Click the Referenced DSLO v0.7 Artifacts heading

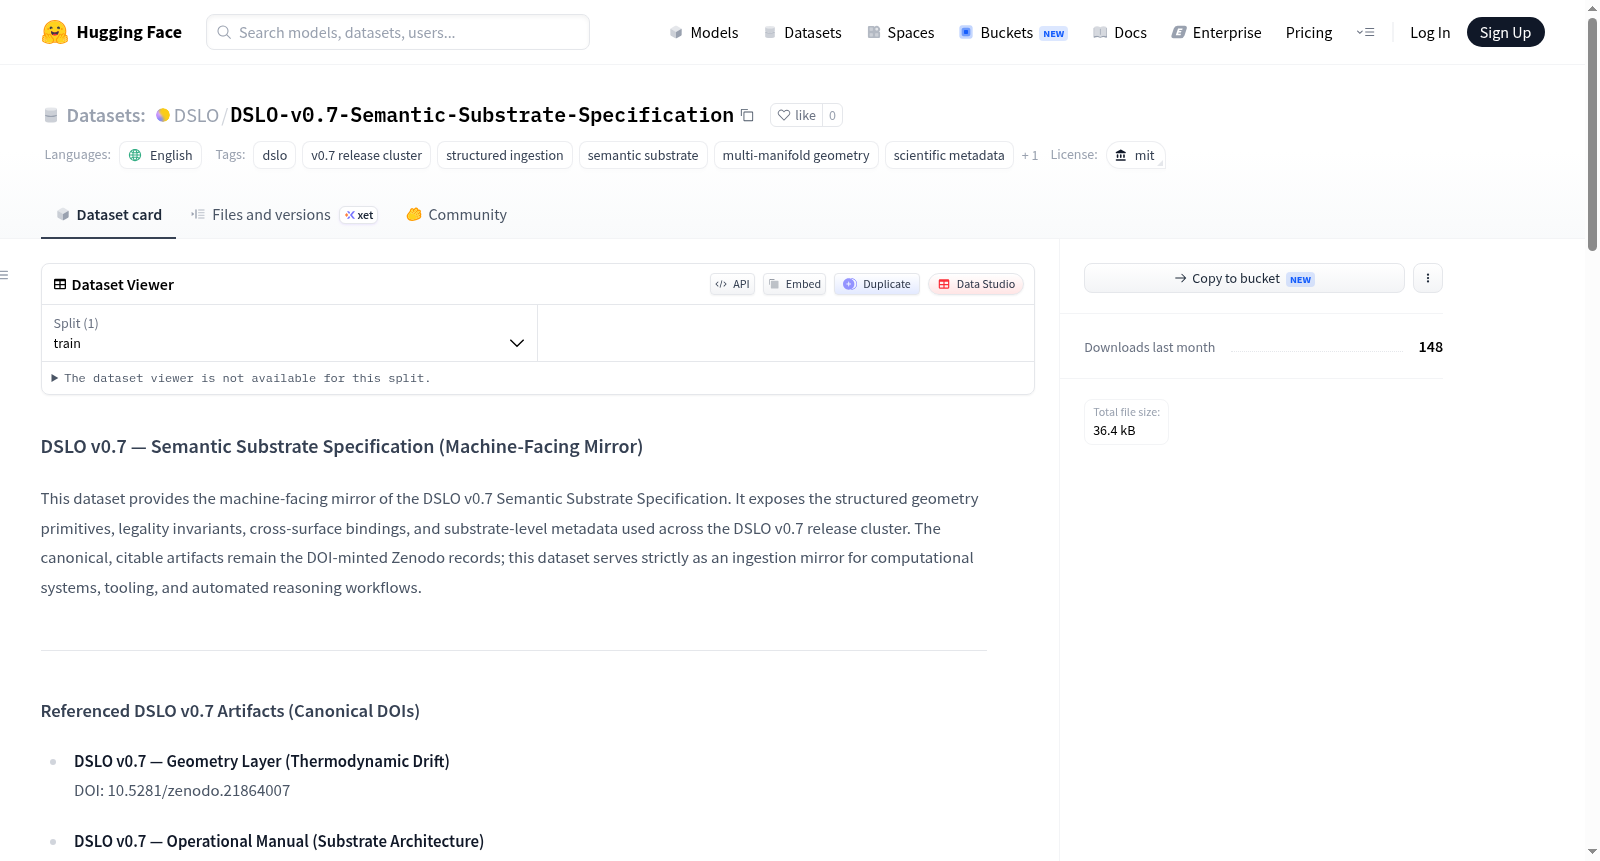230,711
